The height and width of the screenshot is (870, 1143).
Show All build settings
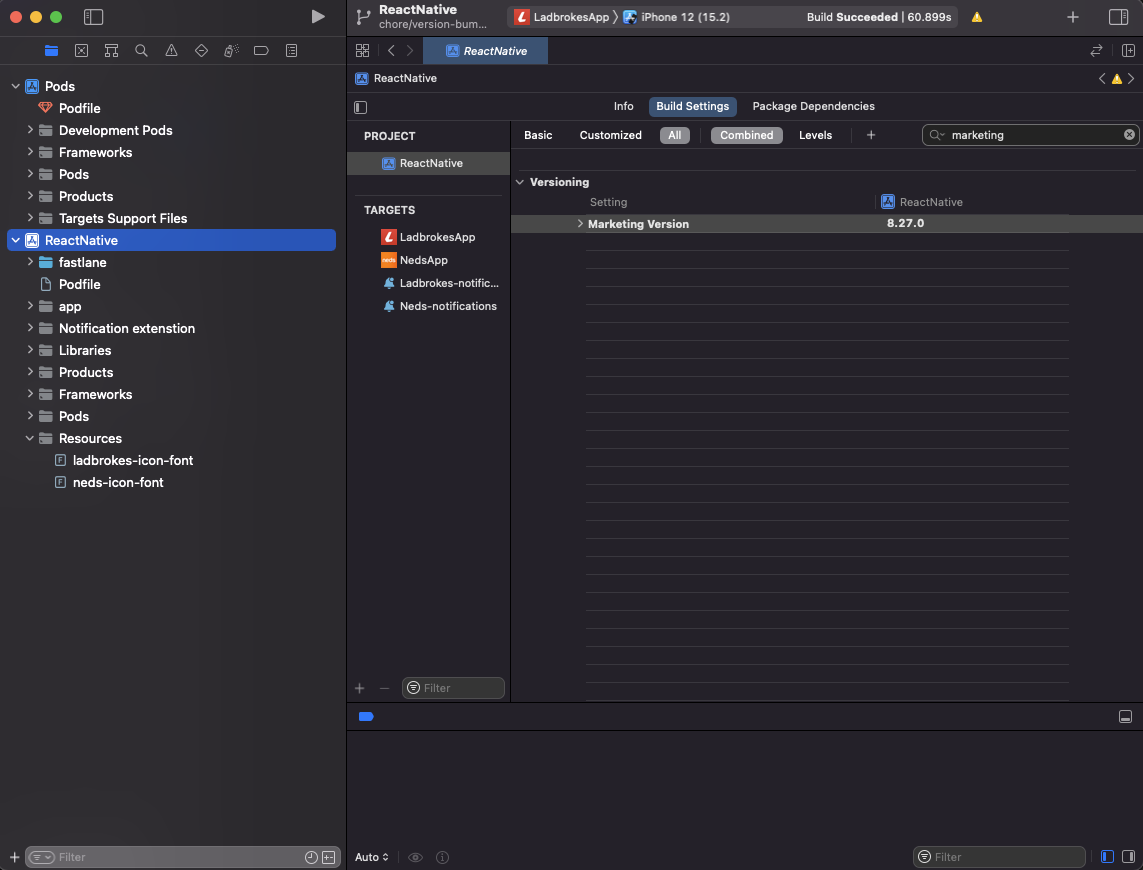point(675,135)
